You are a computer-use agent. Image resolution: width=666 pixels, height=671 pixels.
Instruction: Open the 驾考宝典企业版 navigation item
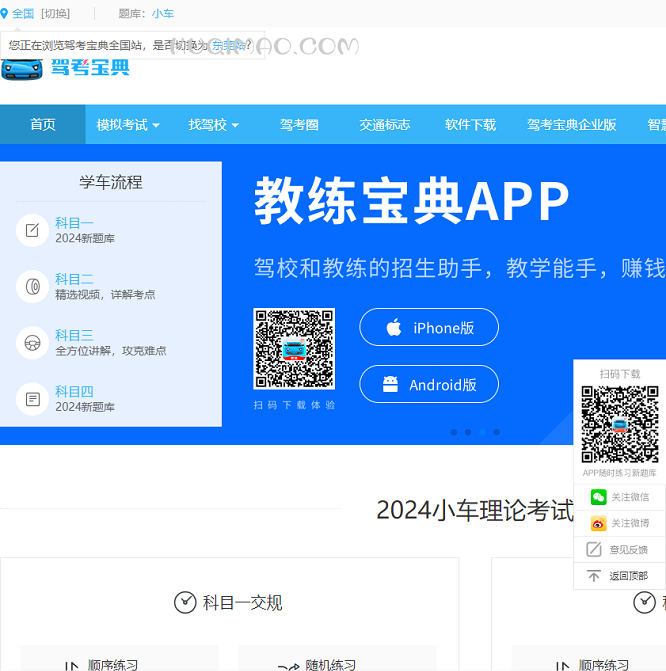click(571, 125)
